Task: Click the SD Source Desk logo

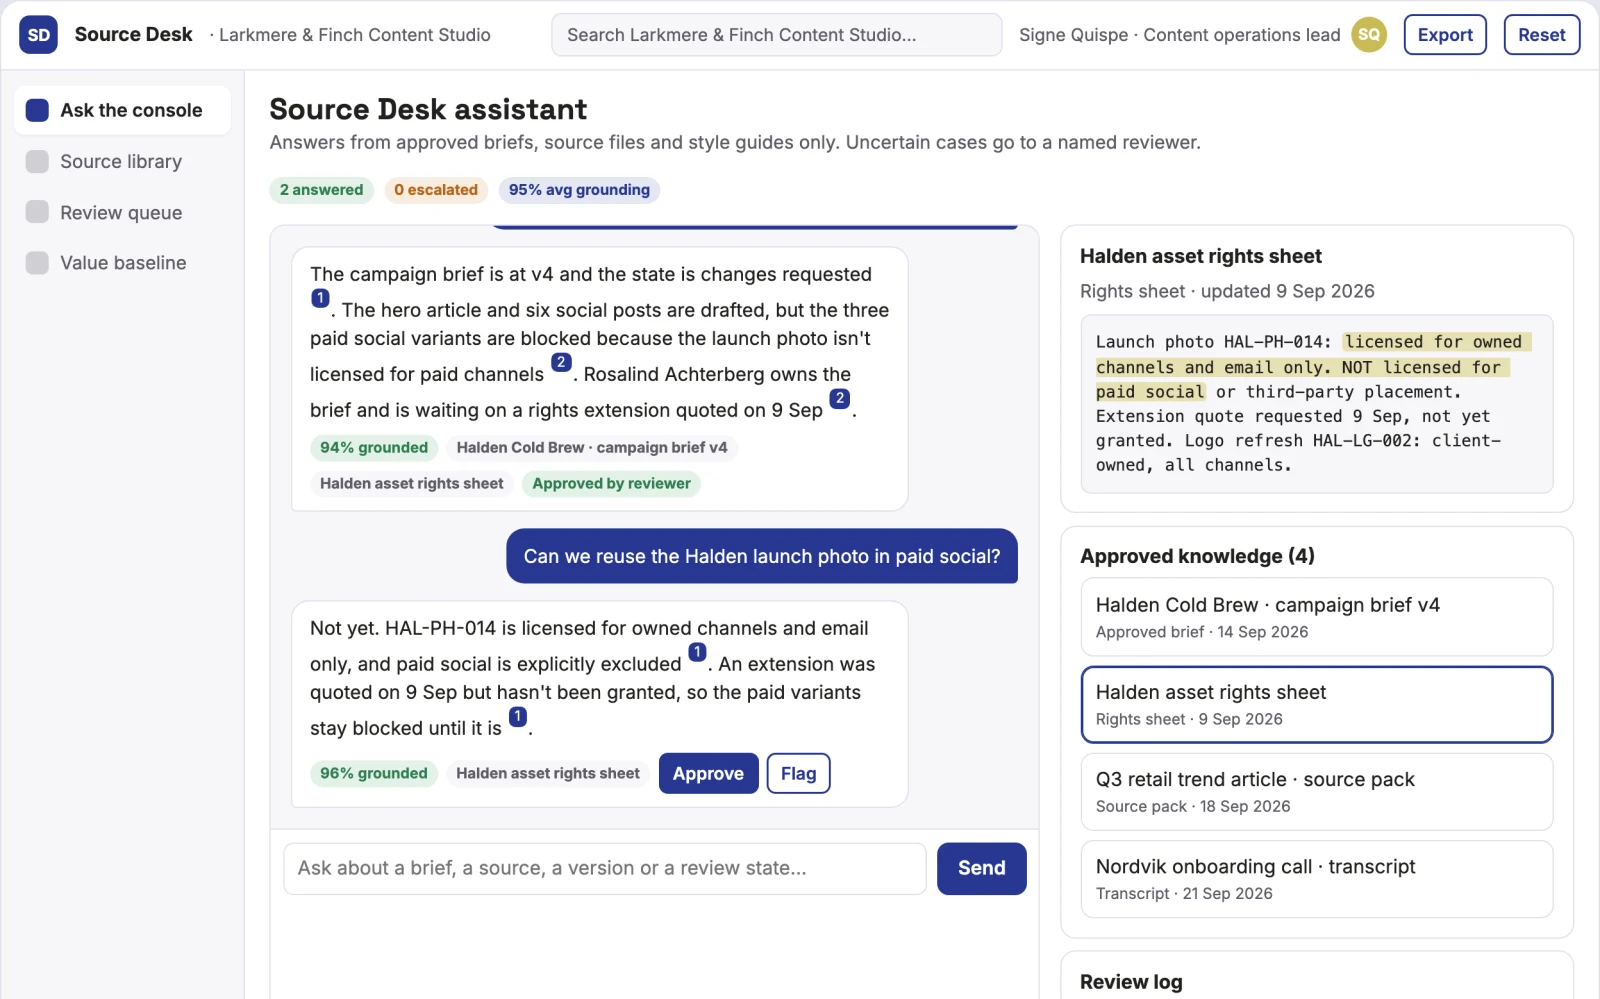Action: [38, 35]
